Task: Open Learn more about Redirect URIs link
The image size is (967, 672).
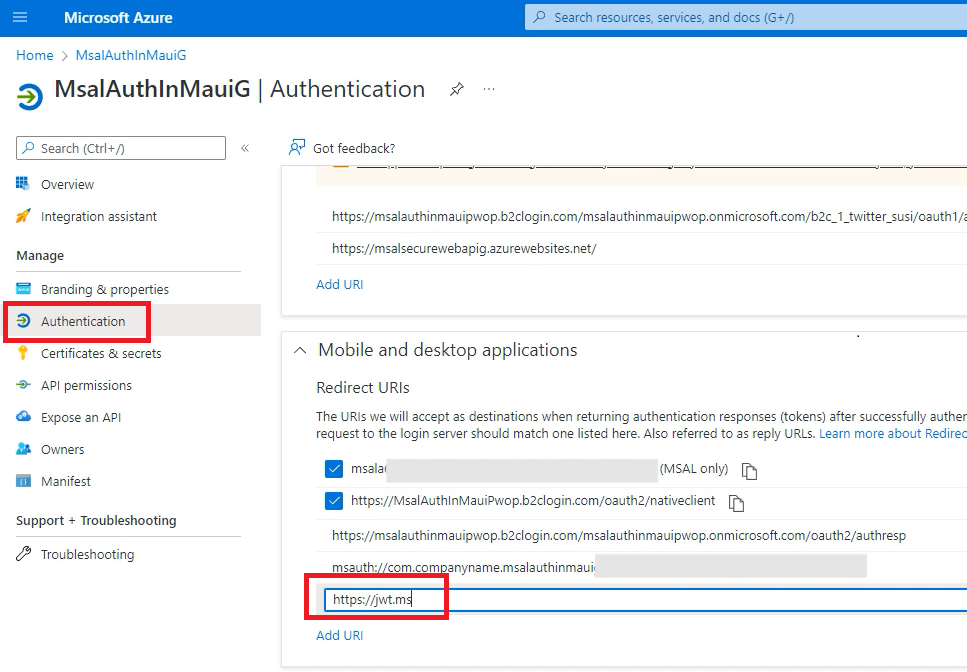Action: tap(892, 433)
